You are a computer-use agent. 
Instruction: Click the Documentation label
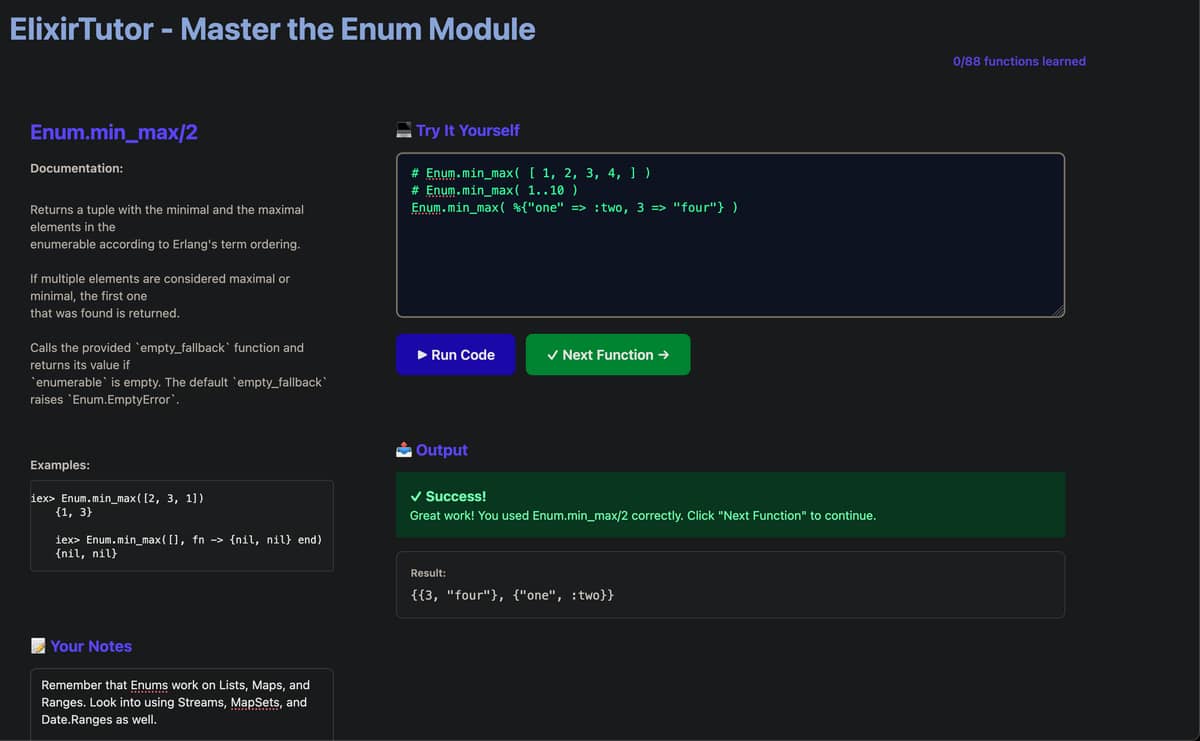[x=76, y=168]
